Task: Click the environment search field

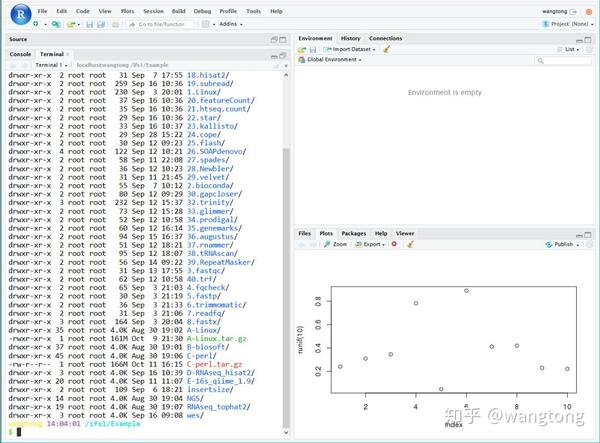Action: point(562,60)
